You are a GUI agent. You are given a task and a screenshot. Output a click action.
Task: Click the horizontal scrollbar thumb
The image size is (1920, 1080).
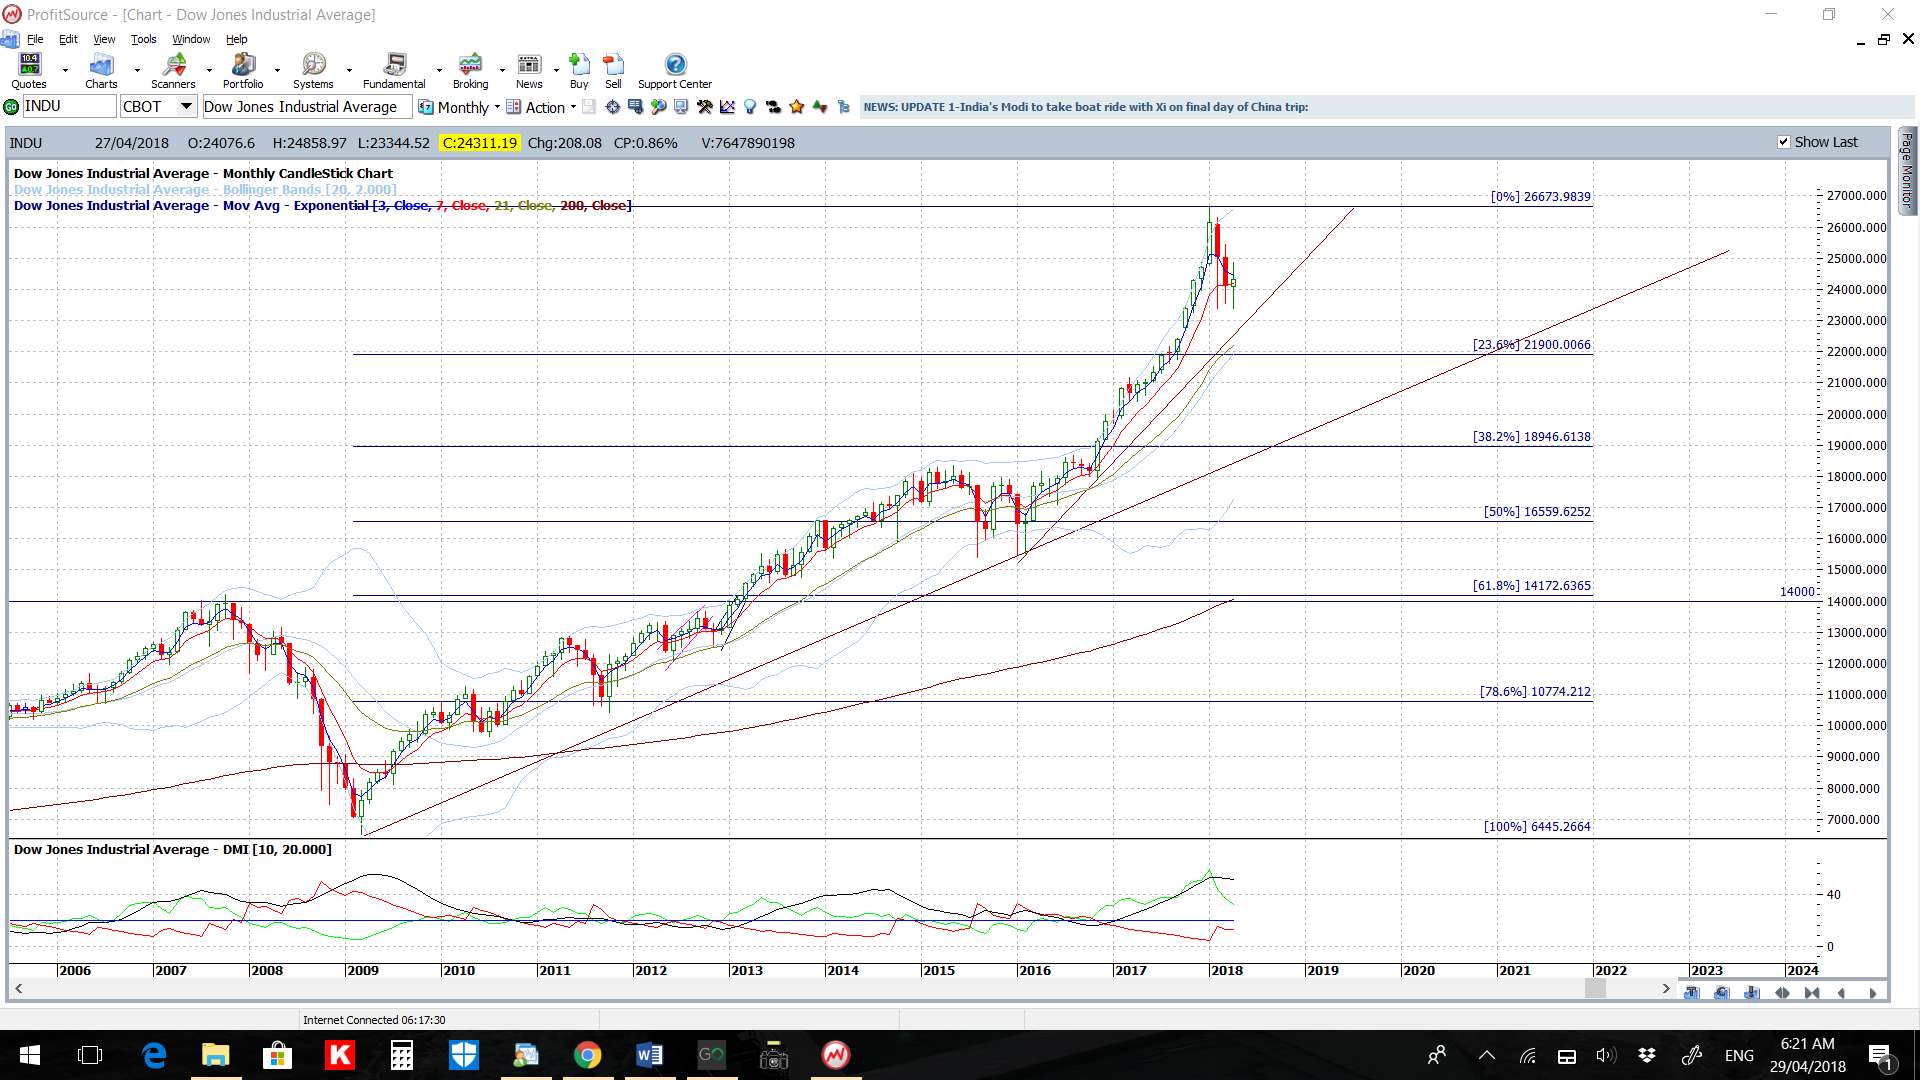[1595, 988]
